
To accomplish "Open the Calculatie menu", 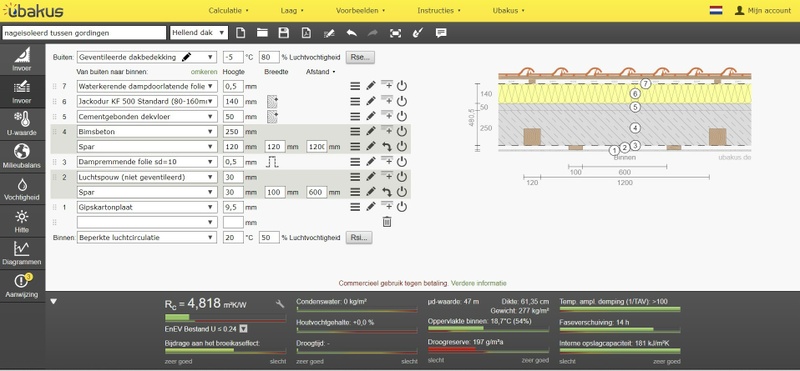I will point(229,10).
